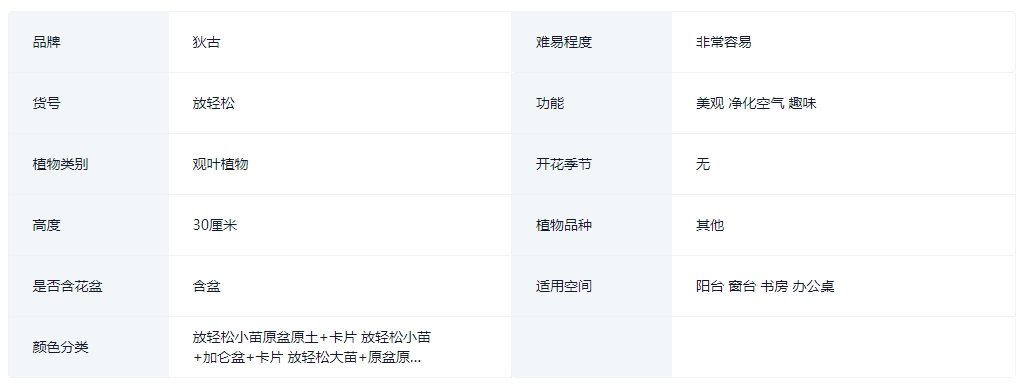Click the 功能 label

[x=550, y=103]
